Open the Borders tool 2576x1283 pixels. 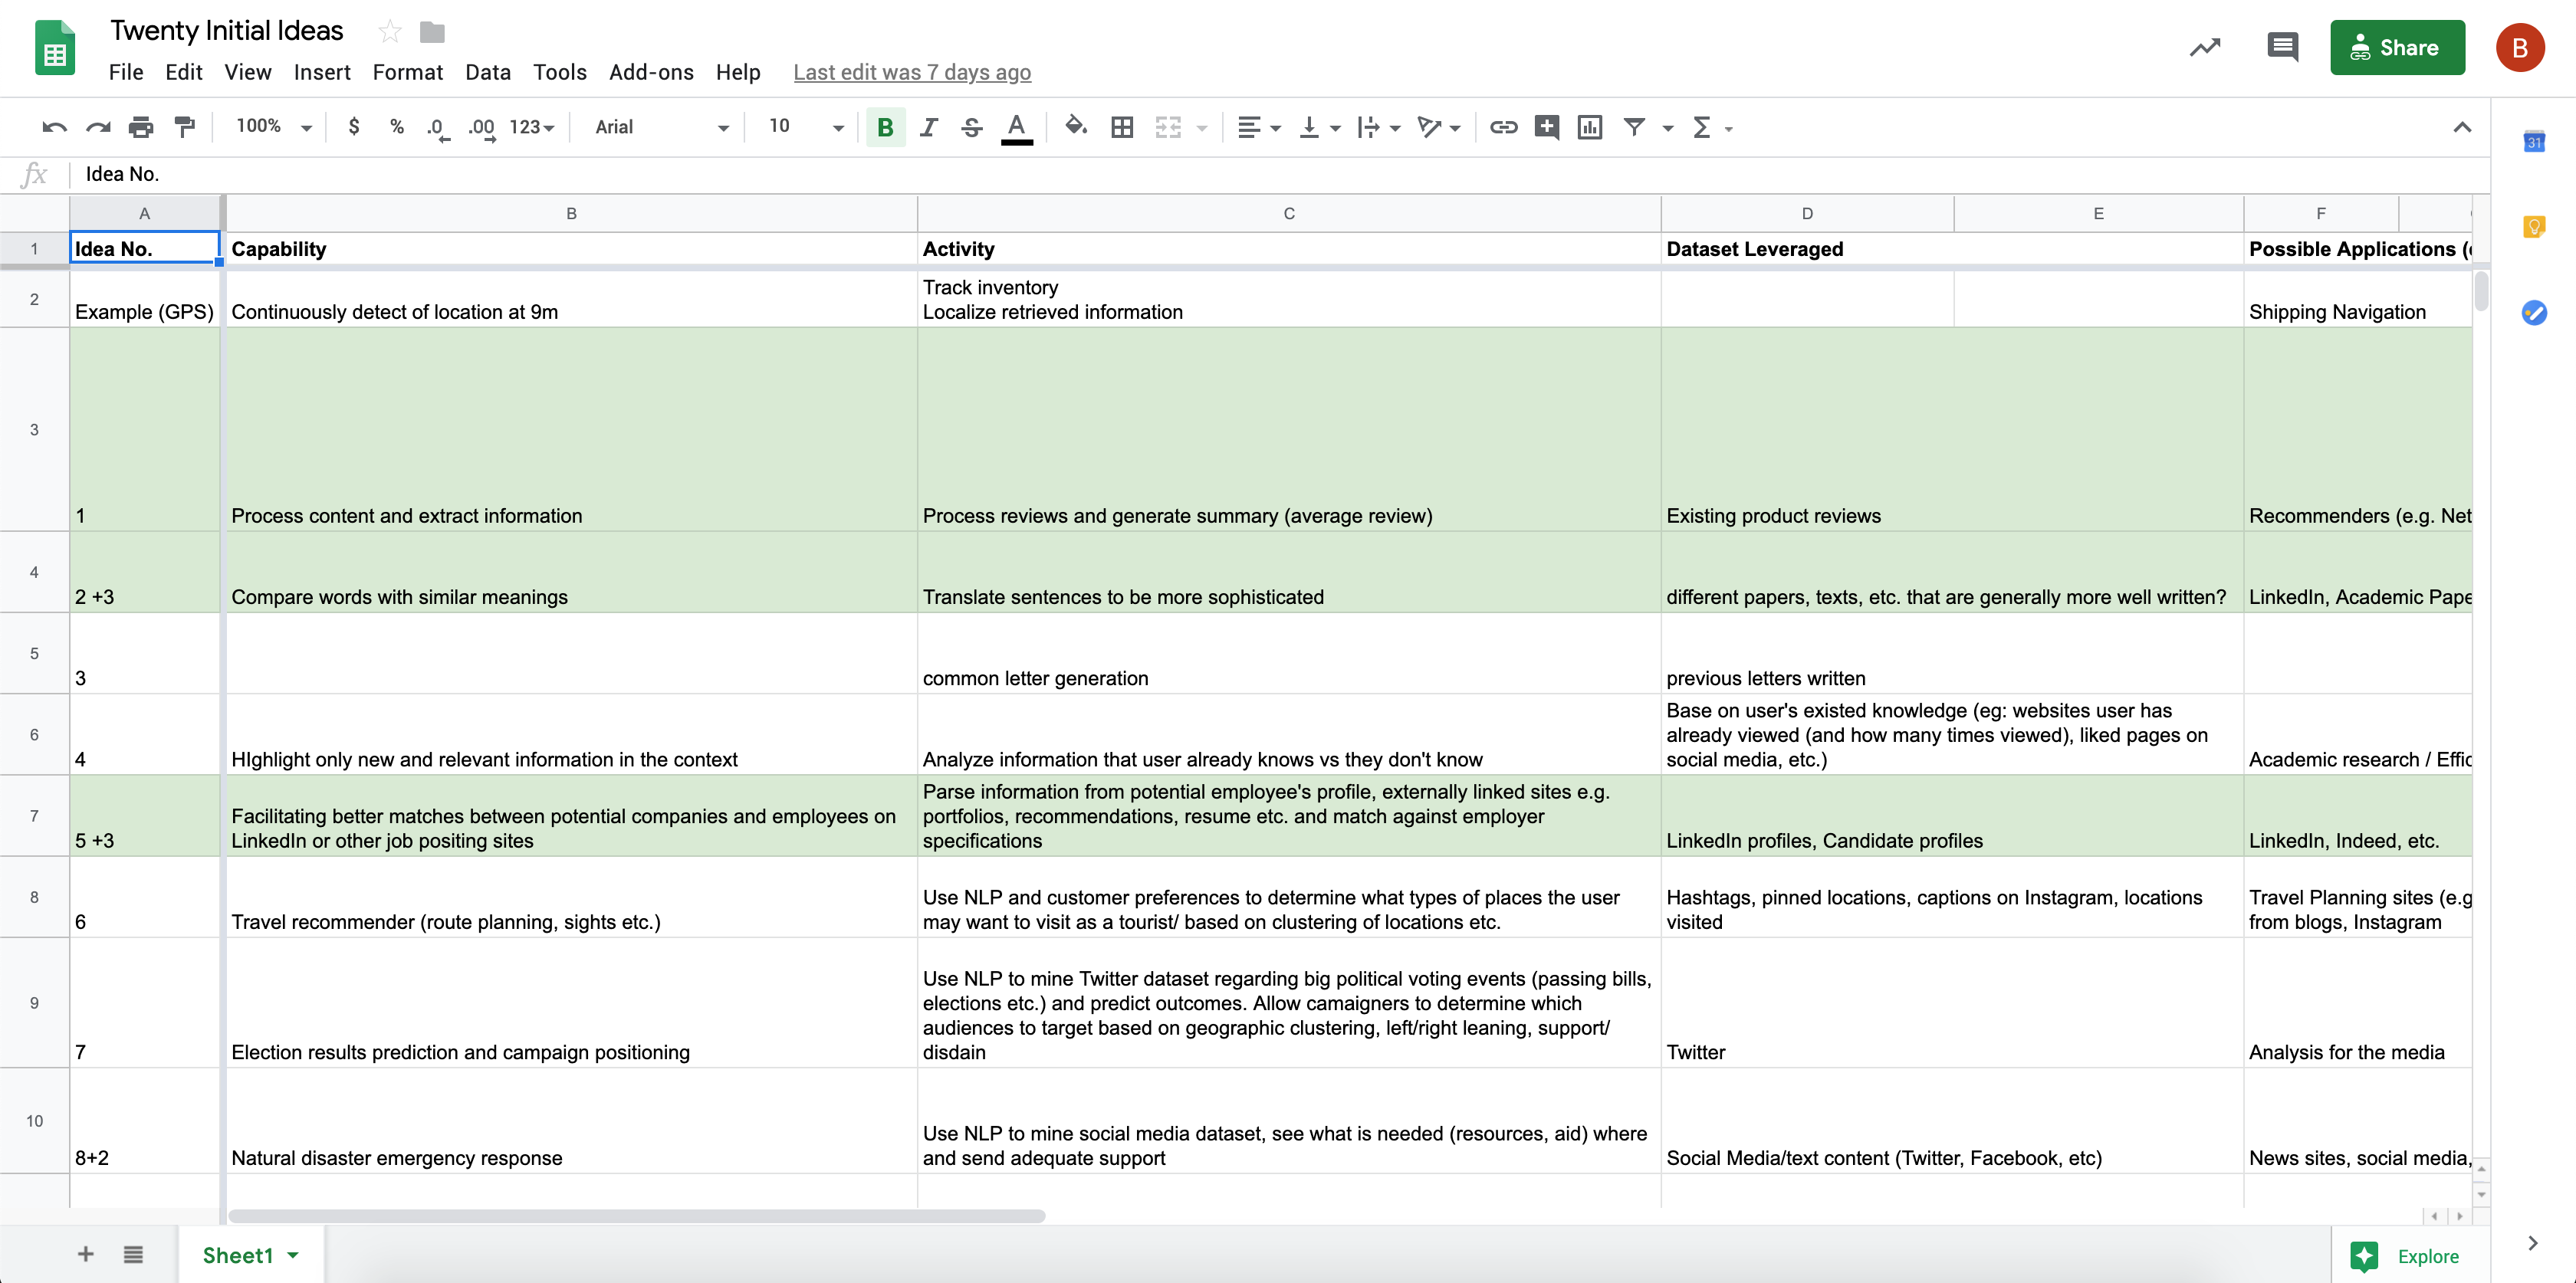[1122, 127]
